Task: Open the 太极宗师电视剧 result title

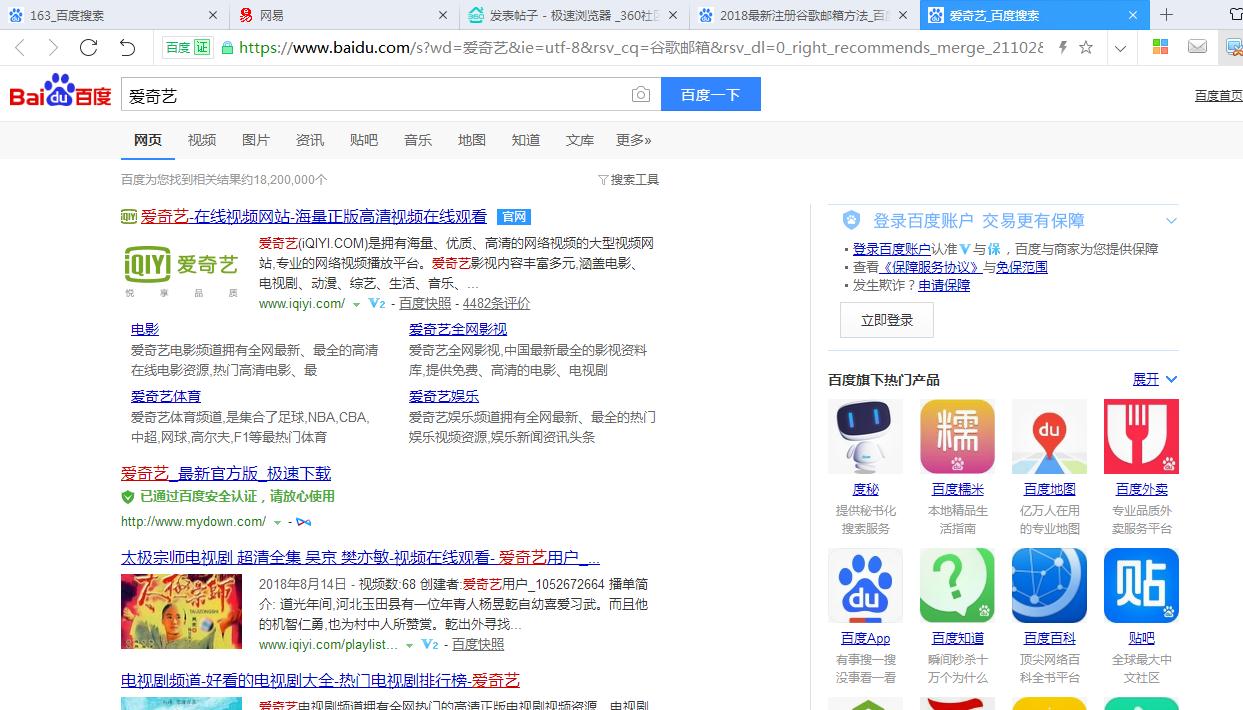Action: point(360,557)
